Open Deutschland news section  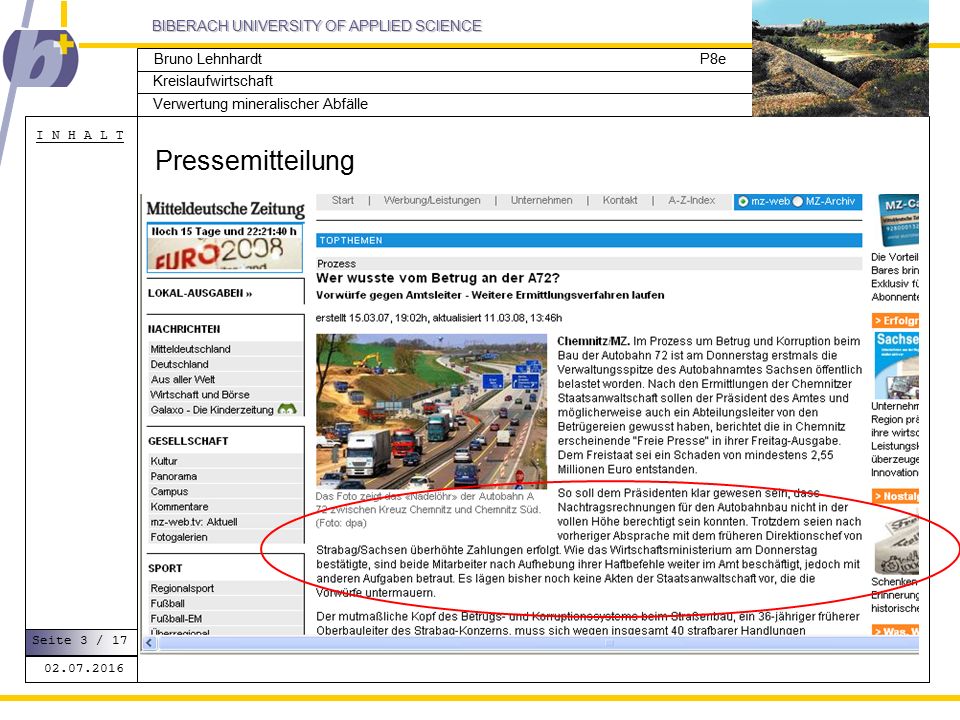(x=179, y=364)
